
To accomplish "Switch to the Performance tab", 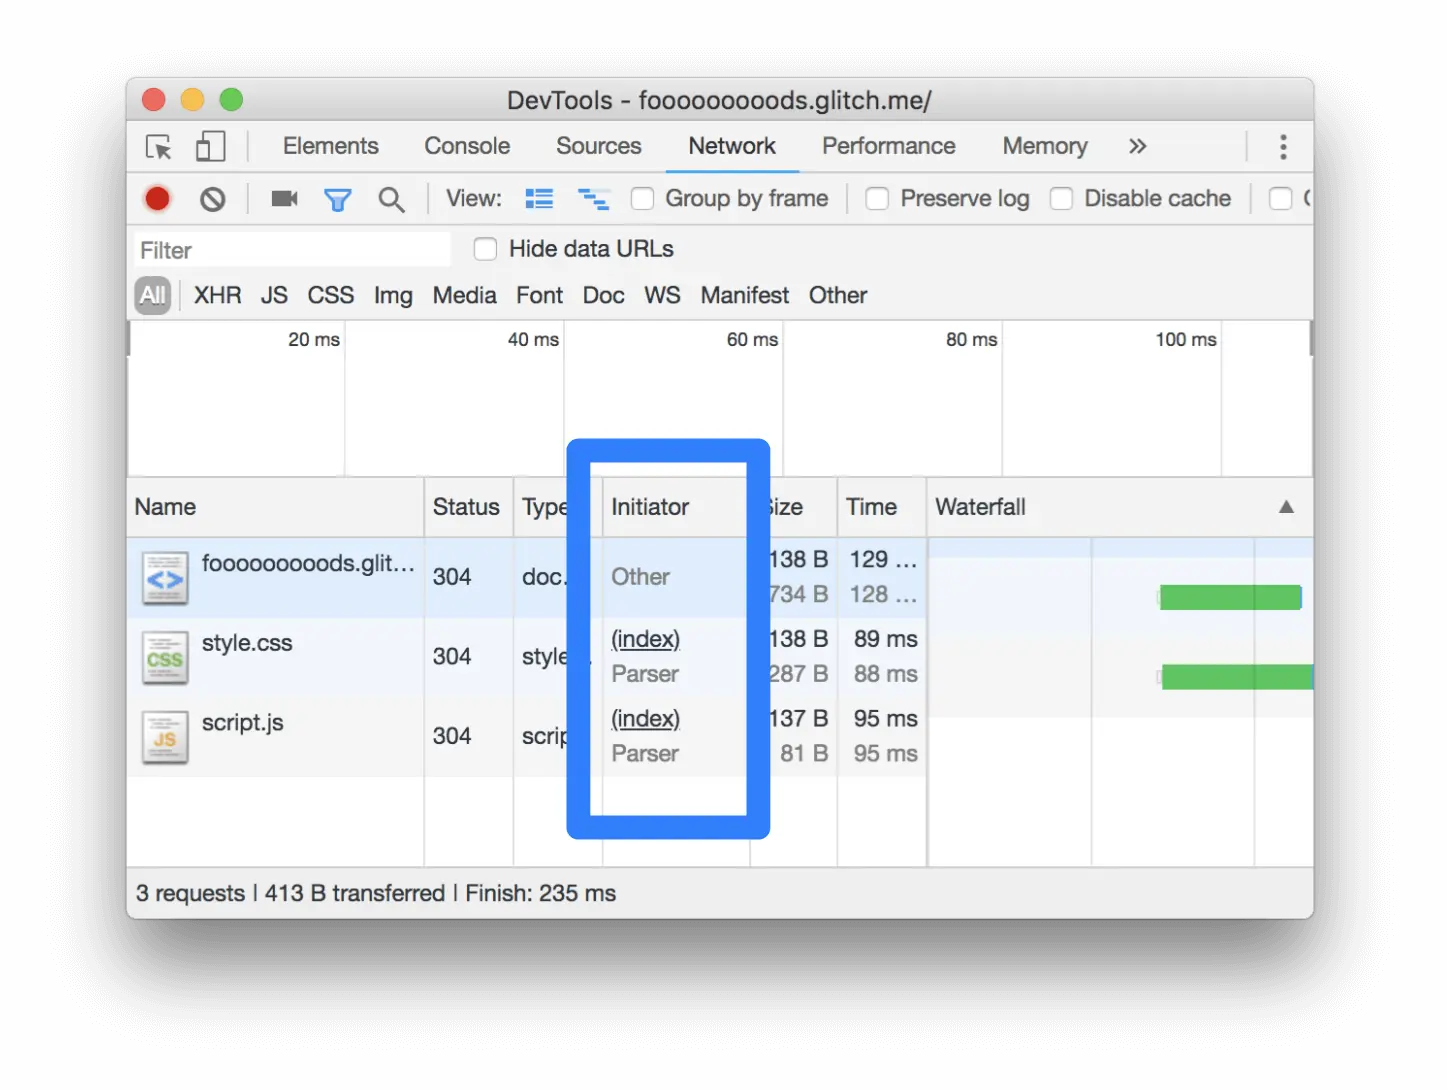I will click(x=889, y=146).
